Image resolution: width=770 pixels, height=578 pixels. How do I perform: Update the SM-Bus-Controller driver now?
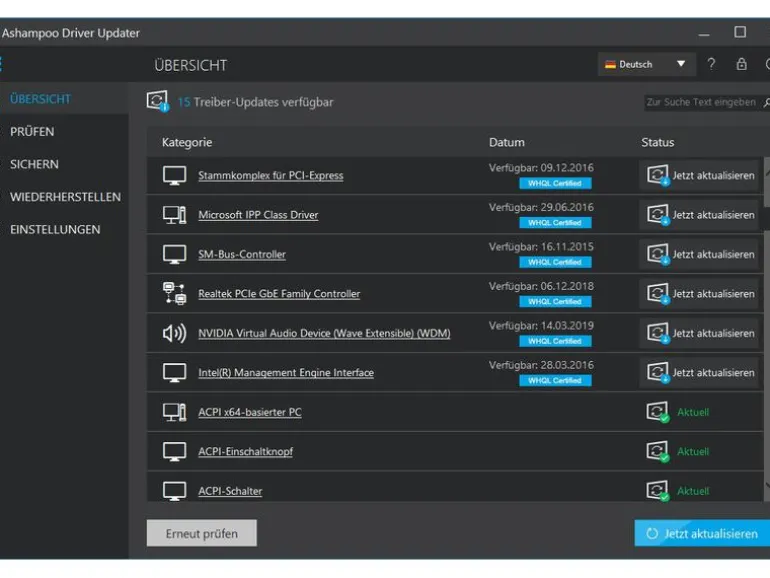point(699,254)
